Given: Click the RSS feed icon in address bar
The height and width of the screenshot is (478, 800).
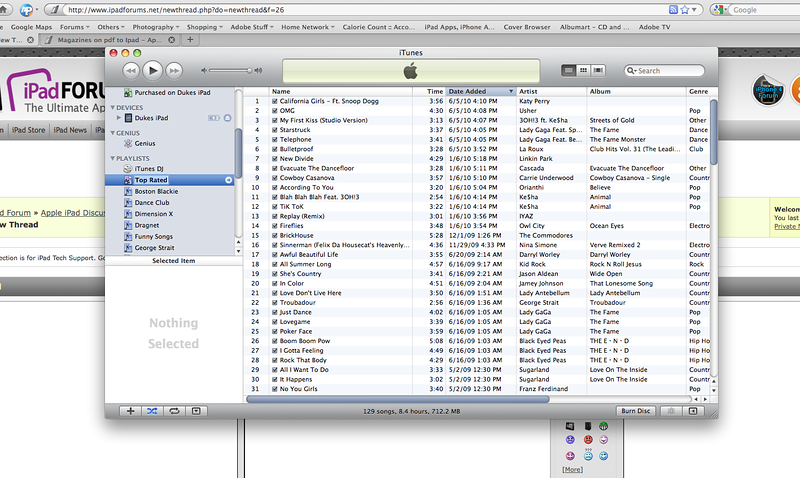Looking at the screenshot, I should (x=673, y=9).
